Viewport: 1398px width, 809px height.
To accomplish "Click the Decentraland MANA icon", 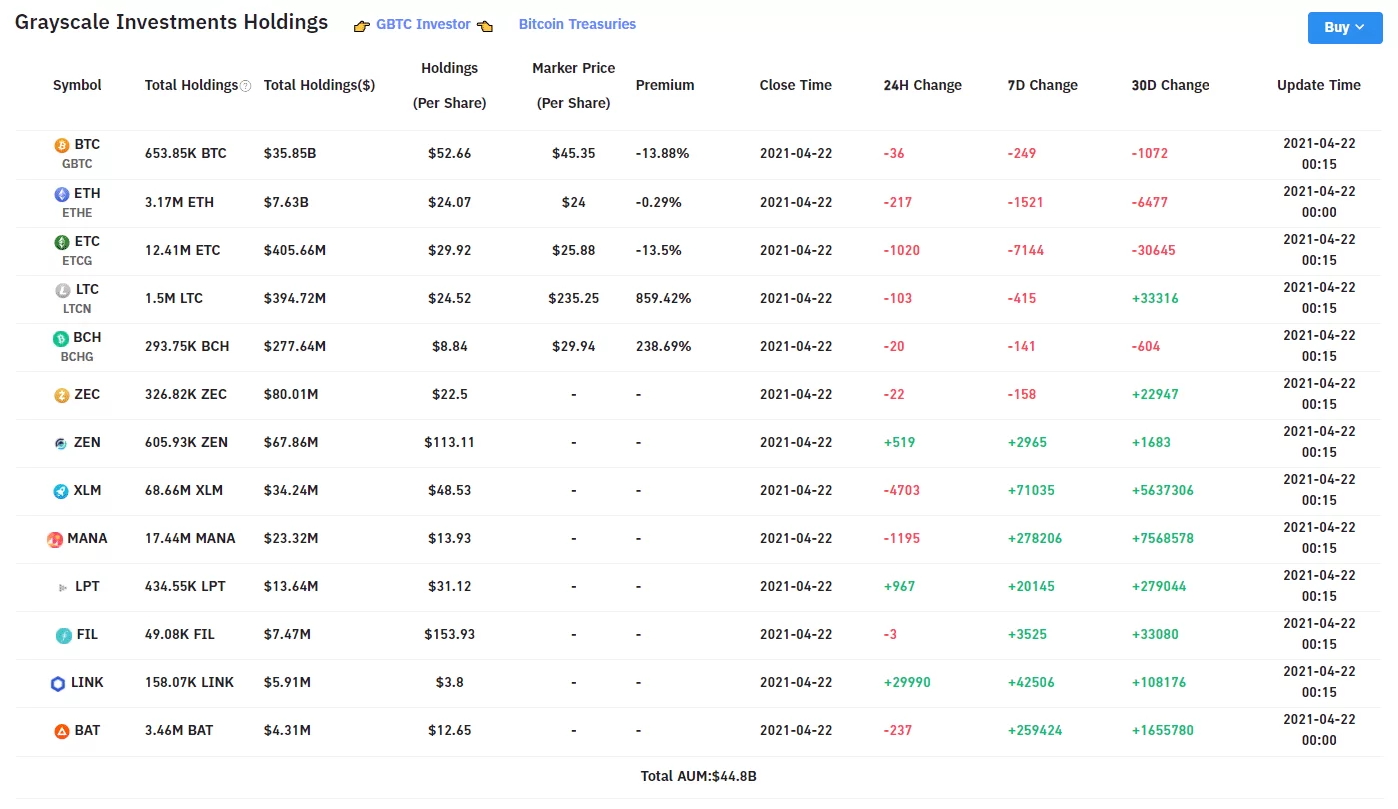I will (55, 539).
